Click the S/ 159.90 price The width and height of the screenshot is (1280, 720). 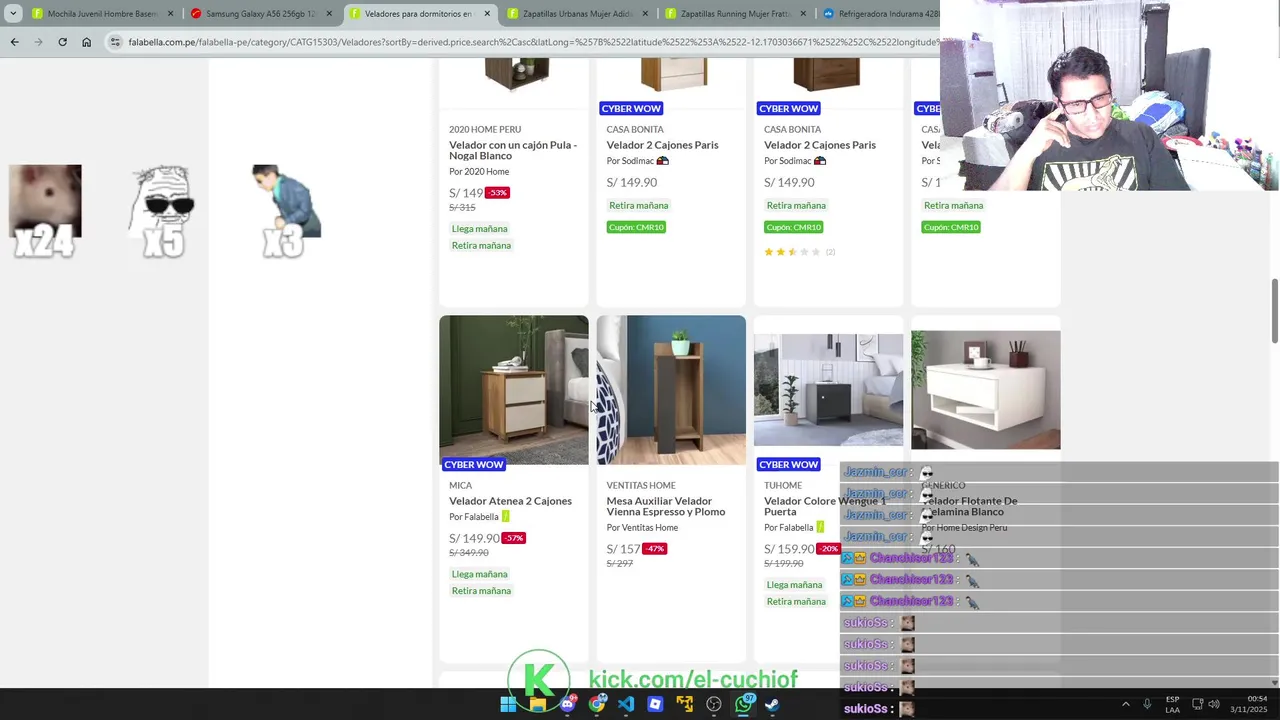coord(789,549)
